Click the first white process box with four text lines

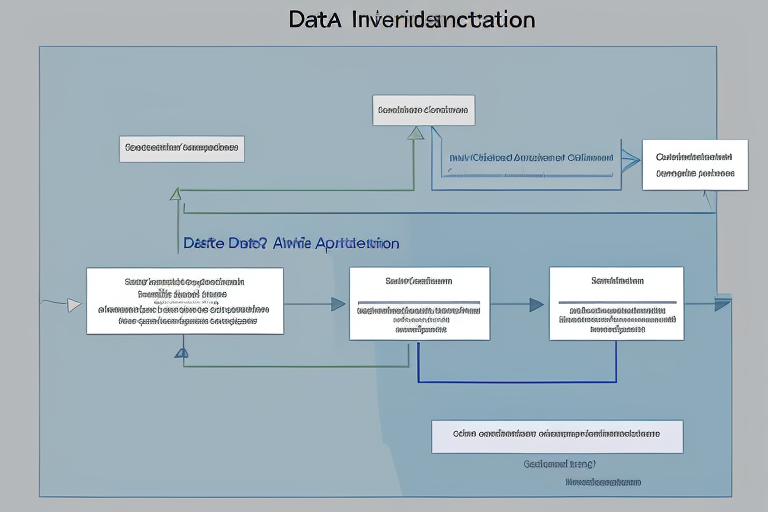coord(184,301)
